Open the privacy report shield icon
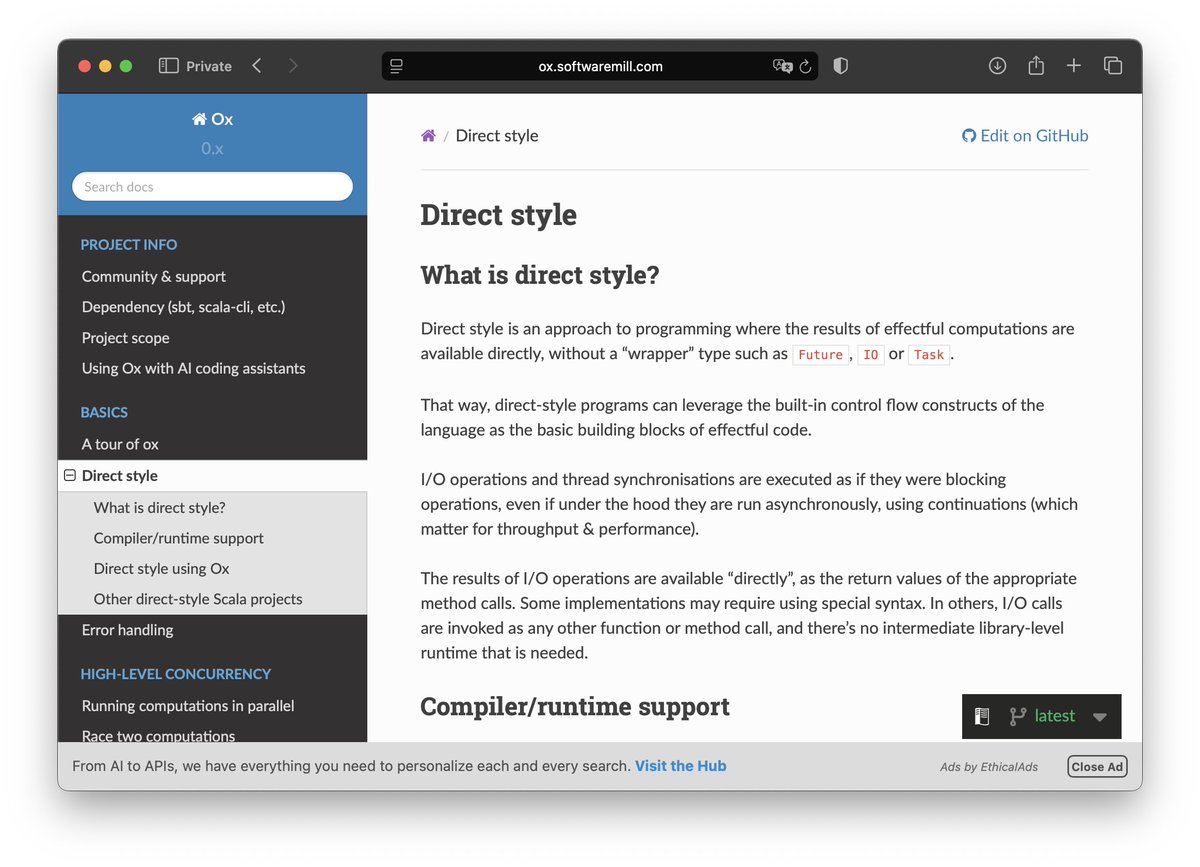The width and height of the screenshot is (1200, 867). [841, 66]
